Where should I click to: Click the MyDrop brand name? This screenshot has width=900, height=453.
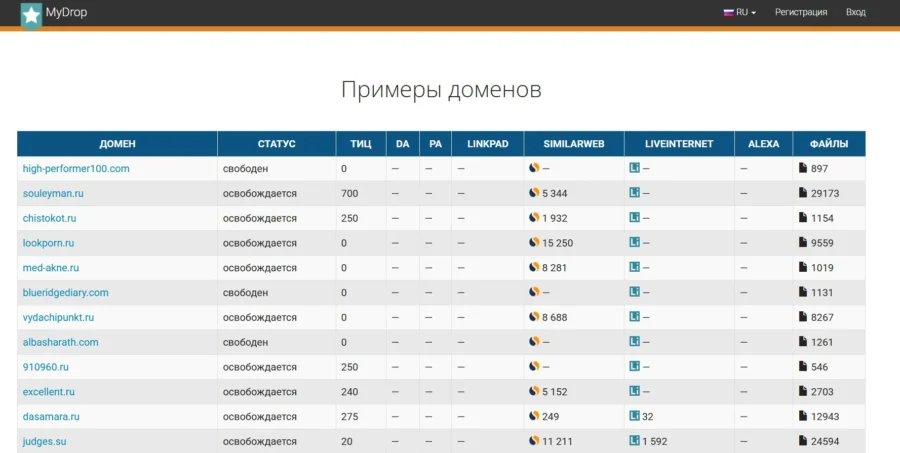coord(67,13)
